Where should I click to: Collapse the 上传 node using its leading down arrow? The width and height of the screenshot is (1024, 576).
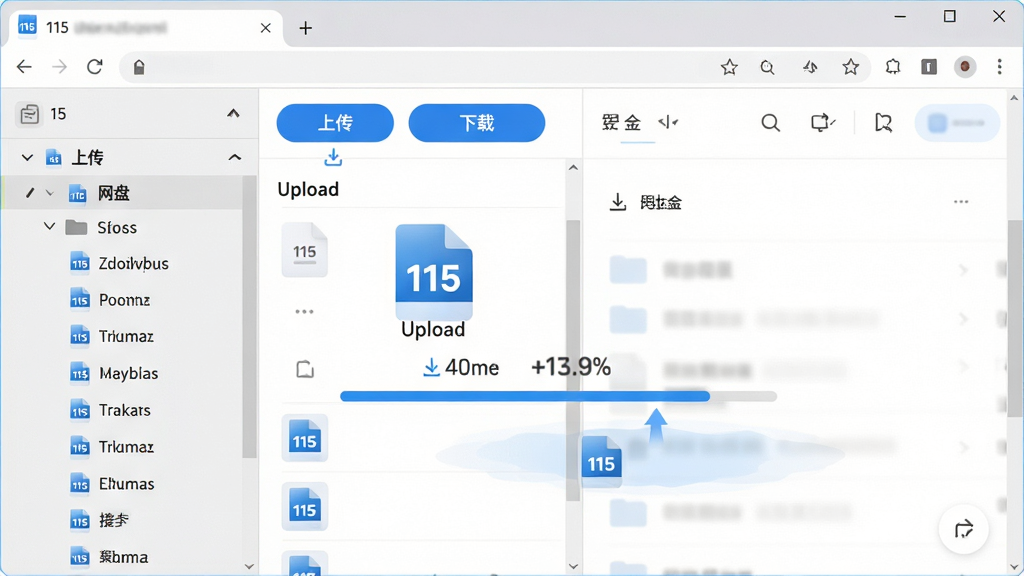pyautogui.click(x=27, y=157)
